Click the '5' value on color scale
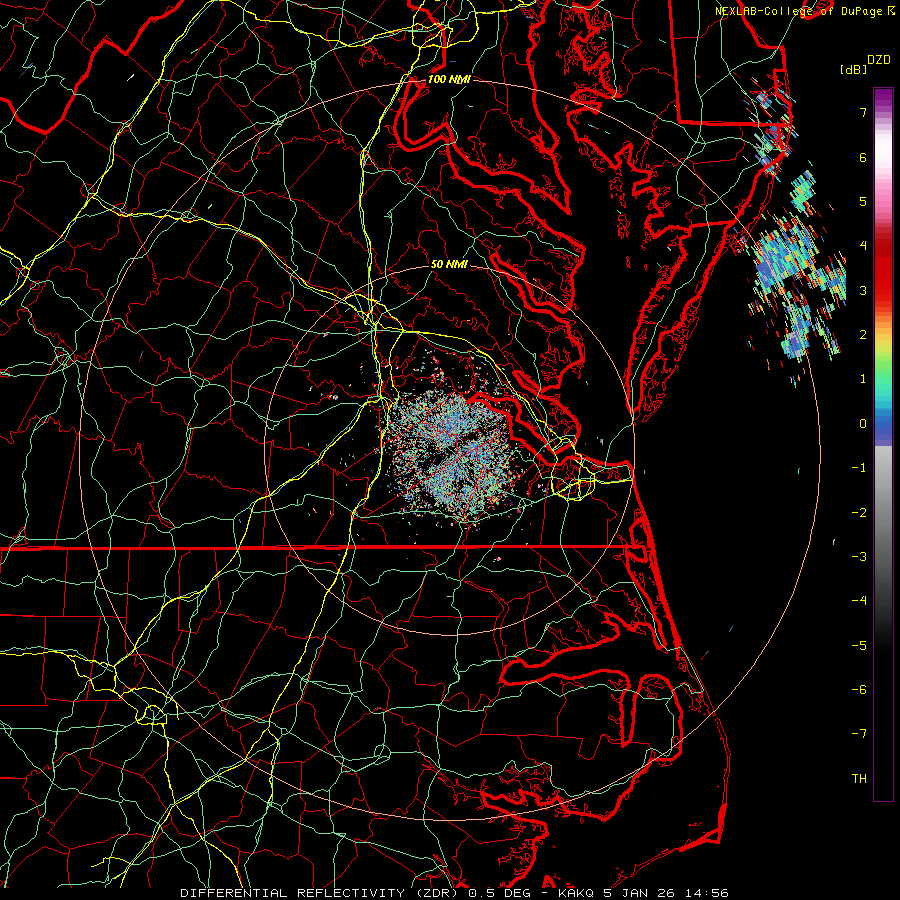The width and height of the screenshot is (900, 900). click(863, 201)
